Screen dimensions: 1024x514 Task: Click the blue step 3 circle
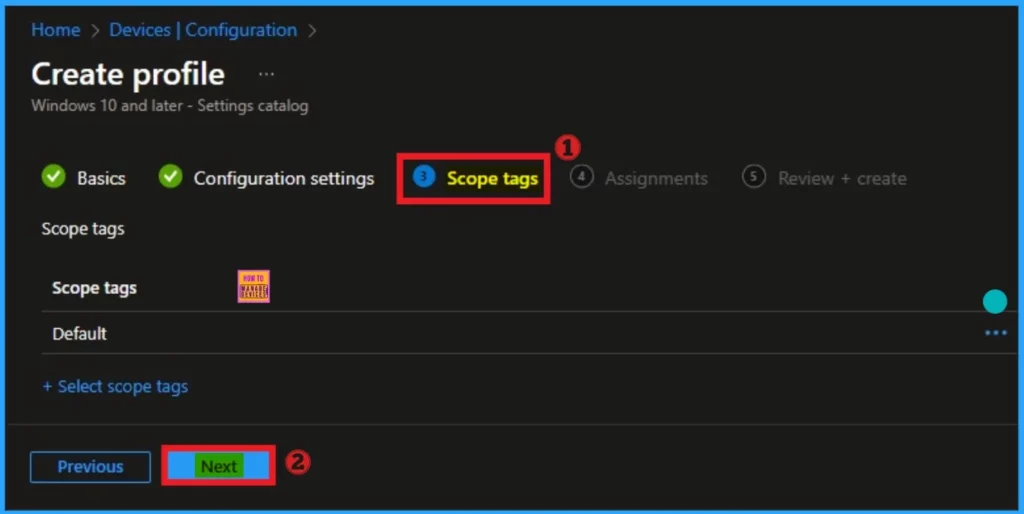(424, 176)
